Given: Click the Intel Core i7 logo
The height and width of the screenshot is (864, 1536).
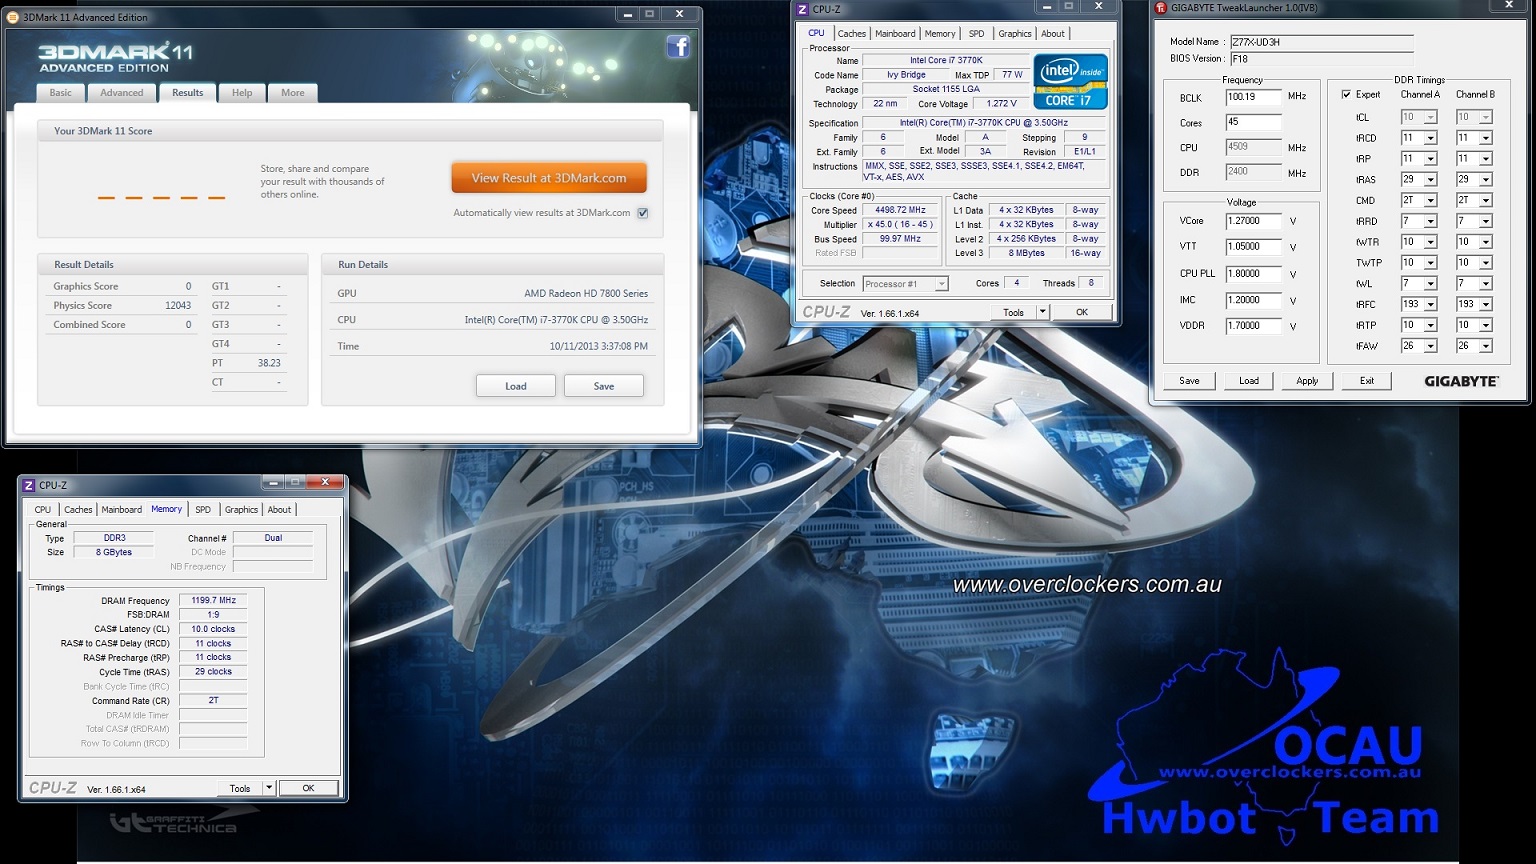Looking at the screenshot, I should [1070, 82].
